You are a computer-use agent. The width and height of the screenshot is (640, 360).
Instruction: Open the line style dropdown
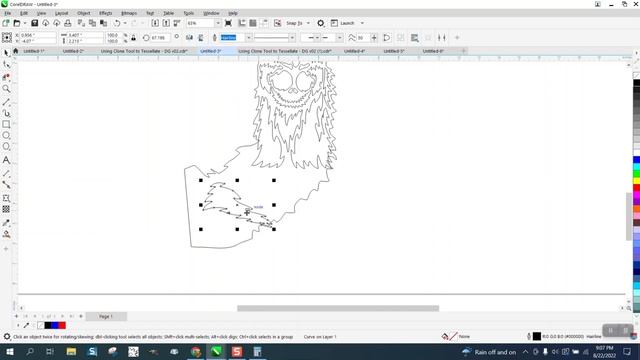point(292,38)
